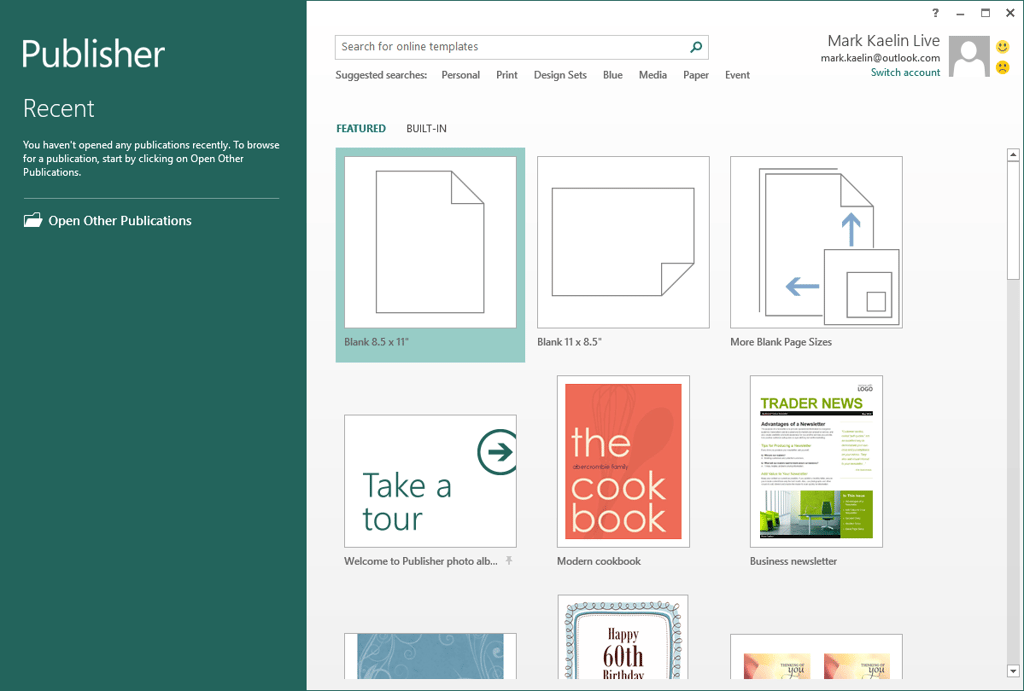Open the Help question mark icon
1024x691 pixels.
pyautogui.click(x=935, y=12)
